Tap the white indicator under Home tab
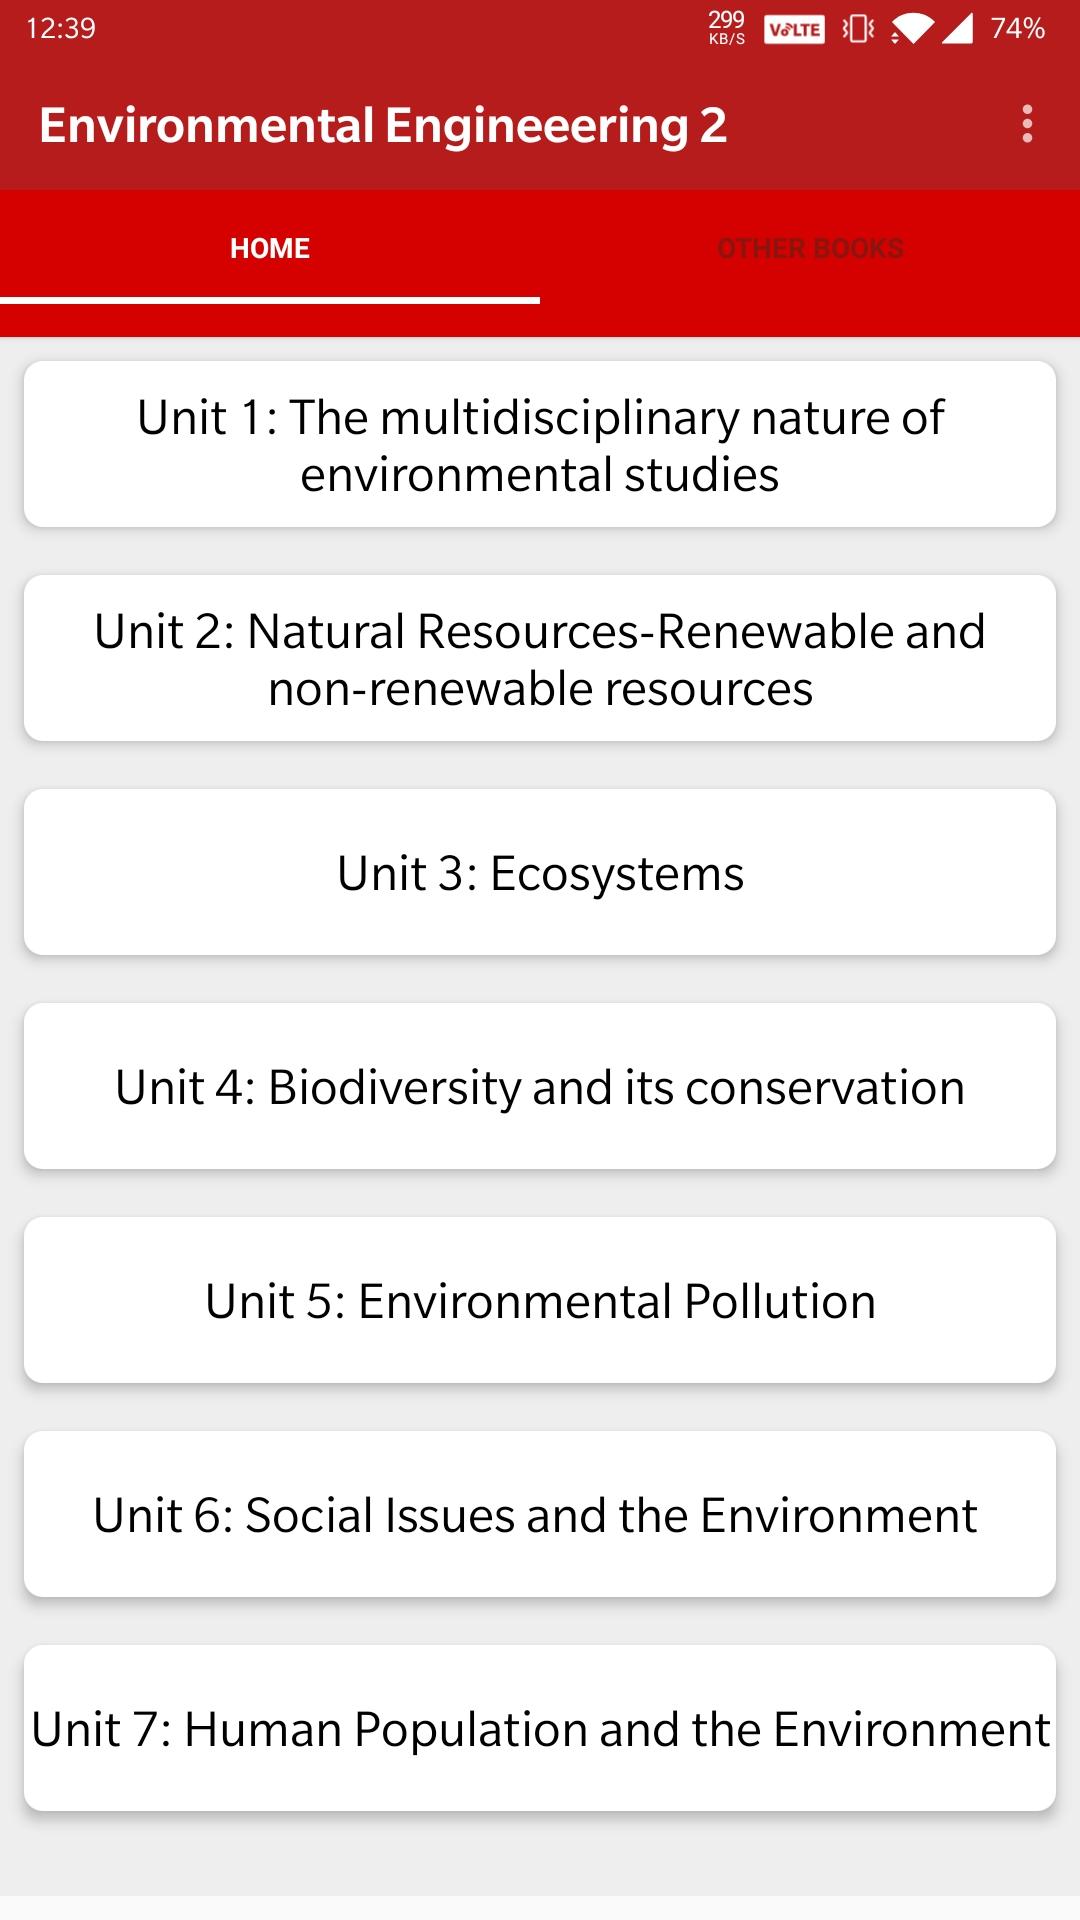This screenshot has height=1920, width=1080. coord(270,299)
